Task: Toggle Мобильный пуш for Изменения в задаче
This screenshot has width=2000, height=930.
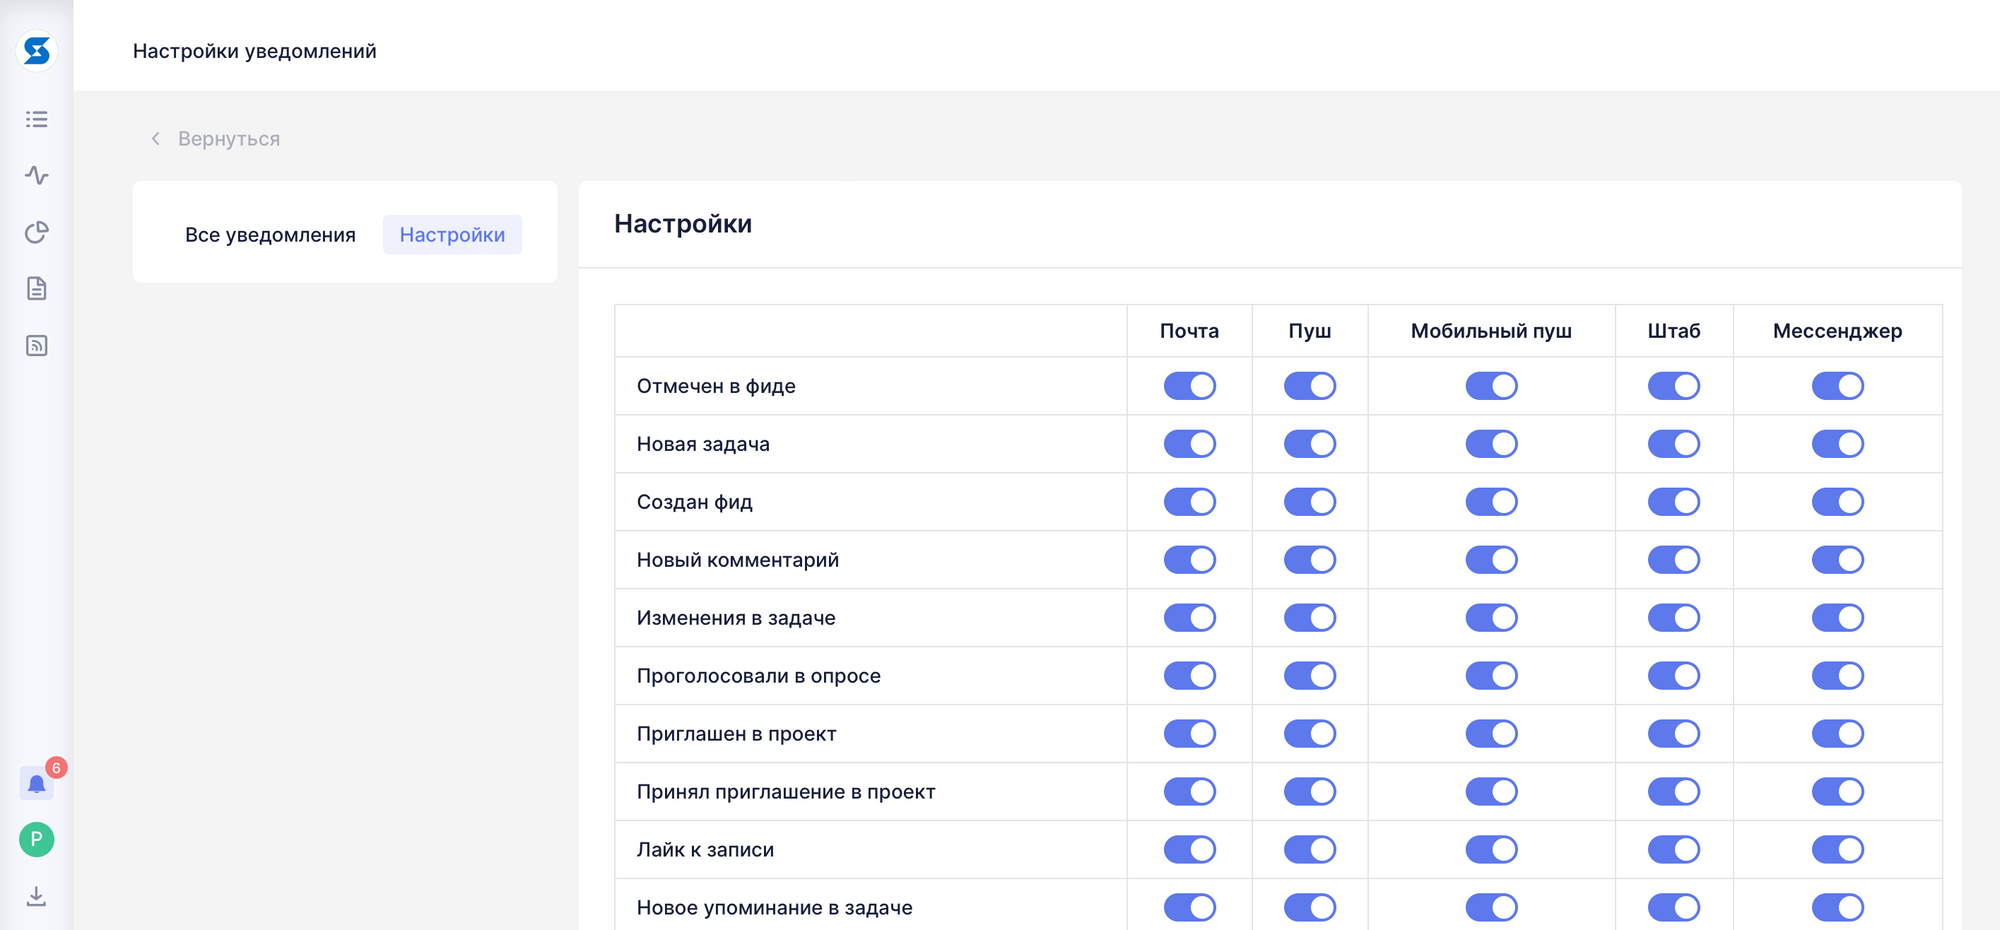Action: click(x=1492, y=618)
